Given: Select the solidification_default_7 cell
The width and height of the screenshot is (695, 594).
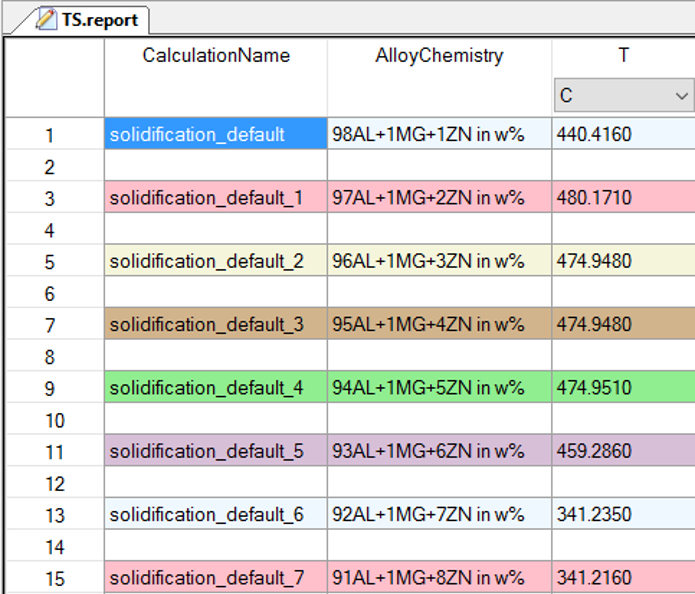Looking at the screenshot, I should (216, 578).
